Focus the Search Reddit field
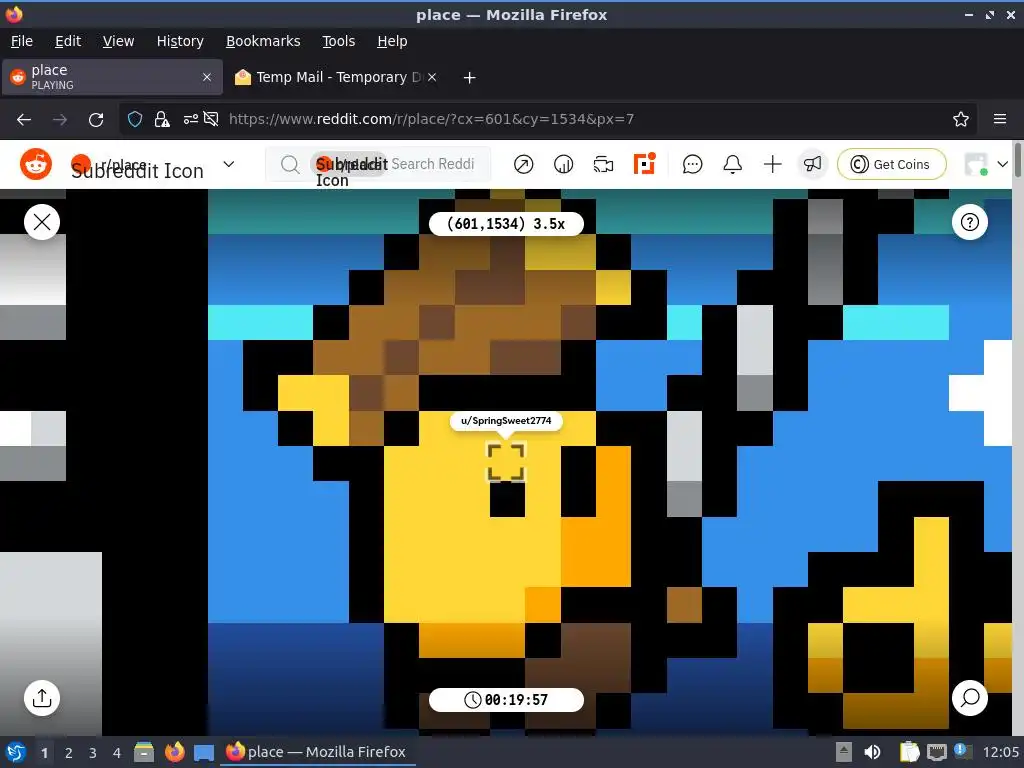Image resolution: width=1024 pixels, height=768 pixels. [379, 164]
